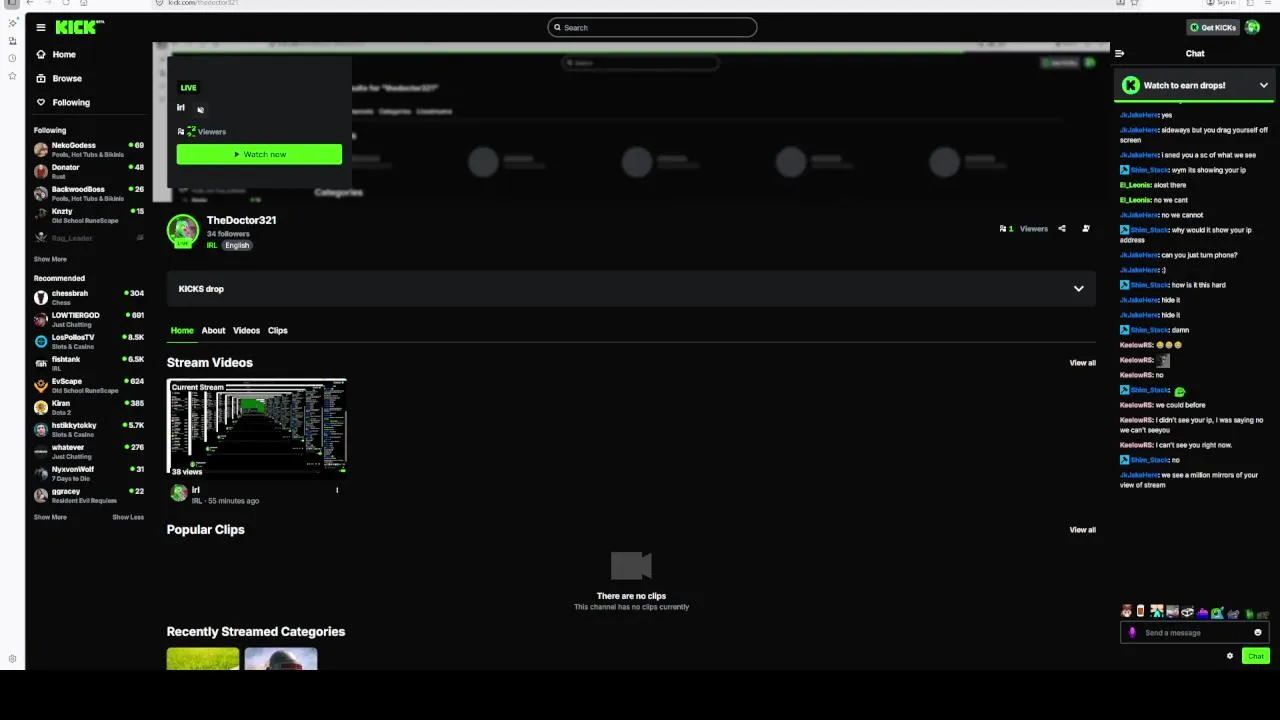
Task: Open fishtank recommended channel
Action: [89, 363]
